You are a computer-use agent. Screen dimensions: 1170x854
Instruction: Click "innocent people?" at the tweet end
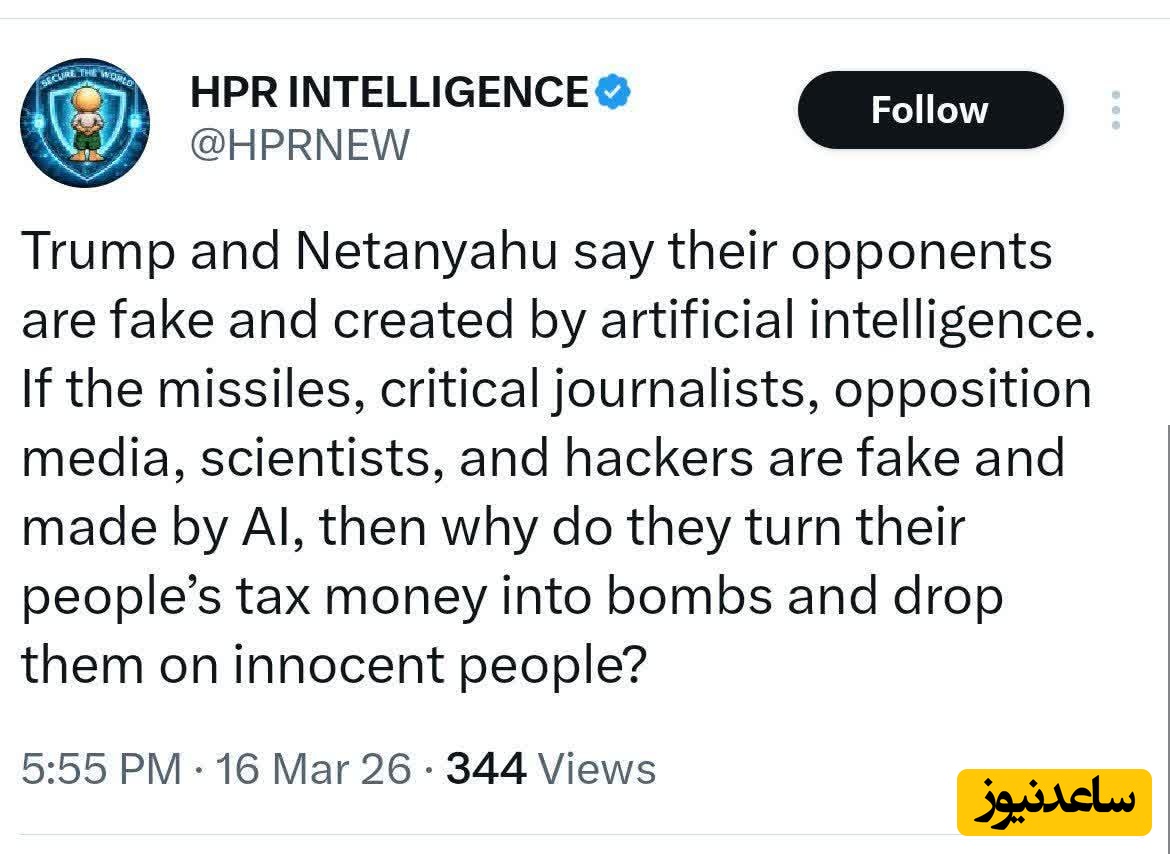tap(438, 665)
